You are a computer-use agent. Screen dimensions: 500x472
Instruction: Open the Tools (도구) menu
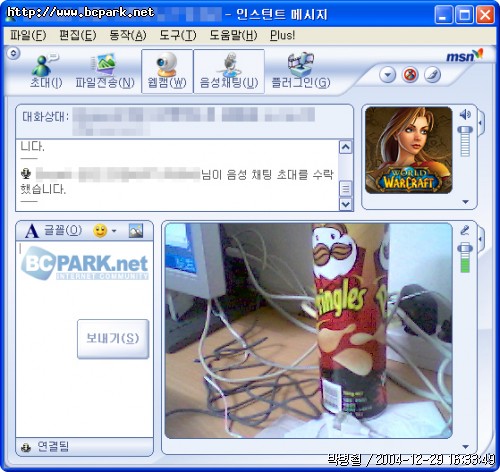pyautogui.click(x=178, y=35)
